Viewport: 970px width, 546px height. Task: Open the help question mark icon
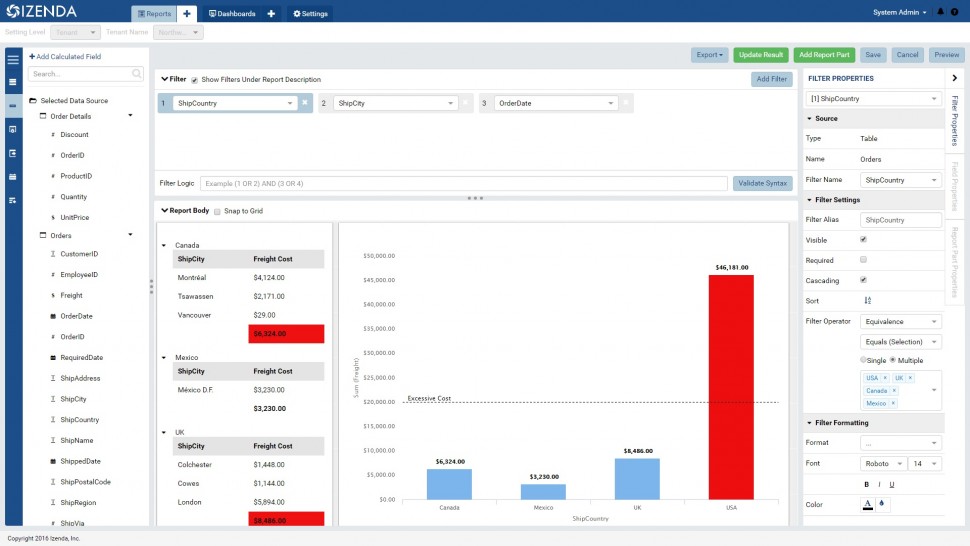(x=955, y=12)
